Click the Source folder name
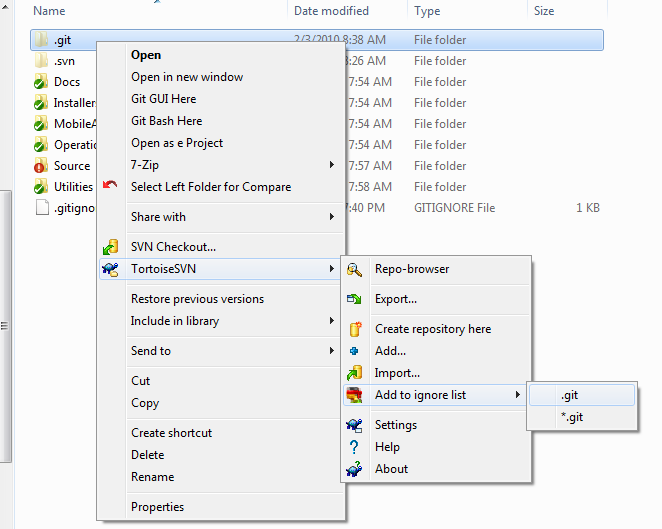This screenshot has width=662, height=529. pos(72,166)
